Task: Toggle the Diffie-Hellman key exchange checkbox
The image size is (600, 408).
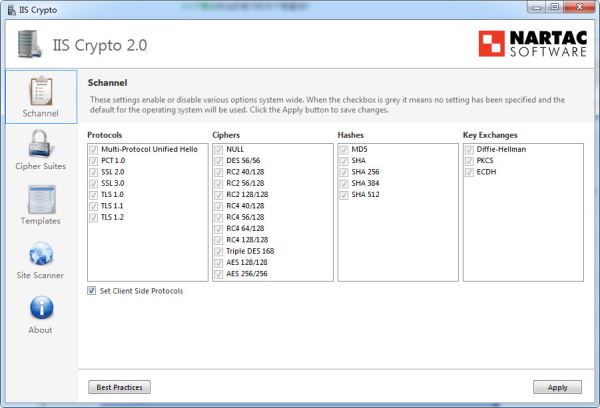Action: pyautogui.click(x=469, y=150)
